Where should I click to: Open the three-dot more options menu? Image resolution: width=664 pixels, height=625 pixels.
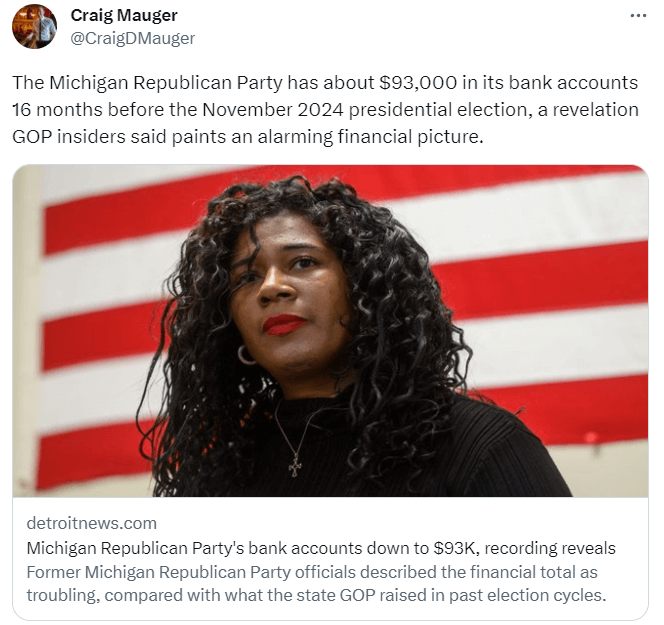point(638,16)
